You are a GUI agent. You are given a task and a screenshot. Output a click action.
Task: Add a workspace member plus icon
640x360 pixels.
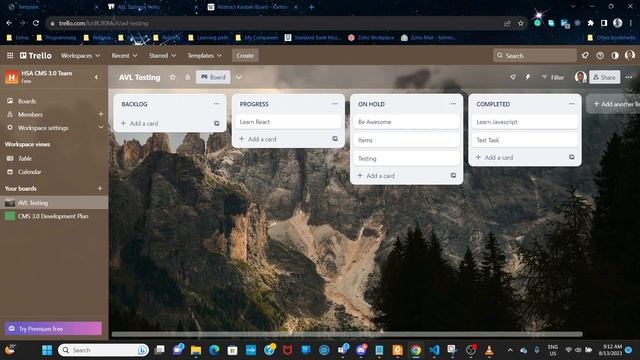[x=100, y=114]
